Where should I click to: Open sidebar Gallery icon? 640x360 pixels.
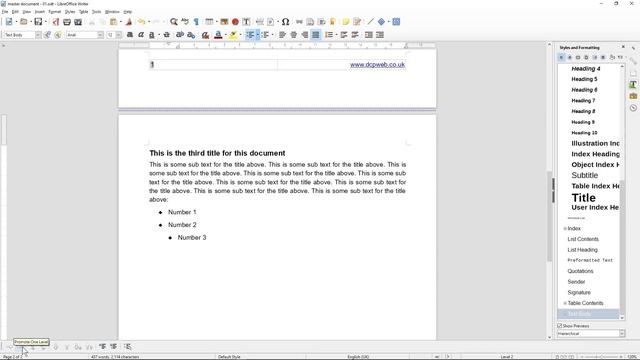click(633, 96)
